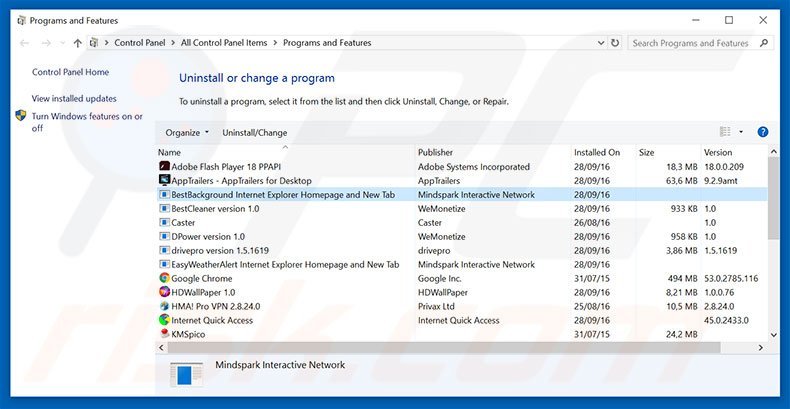790x409 pixels.
Task: Click Programs and Features breadcrumb
Action: [x=327, y=43]
